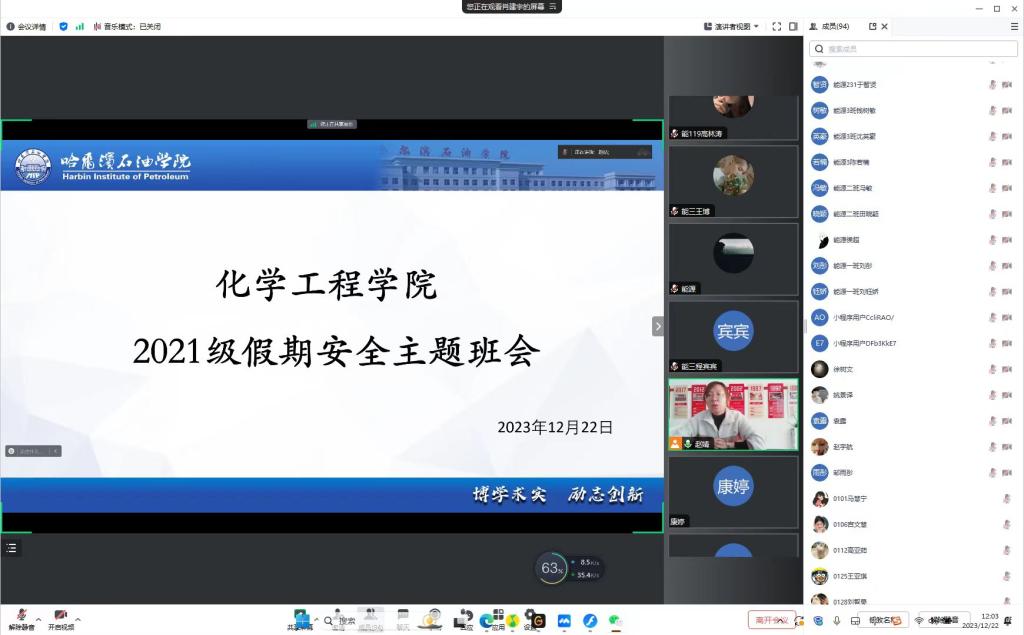Screen dimensions: 1024x635
Task: Open Windows Start menu on taskbar
Action: (301, 619)
